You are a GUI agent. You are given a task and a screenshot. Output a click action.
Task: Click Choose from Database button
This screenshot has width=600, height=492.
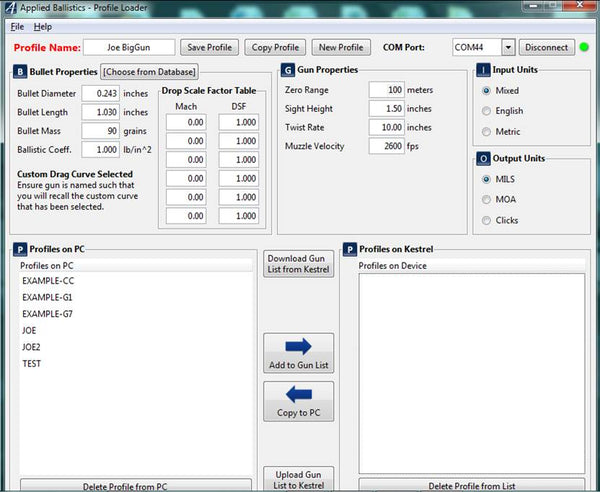(149, 72)
